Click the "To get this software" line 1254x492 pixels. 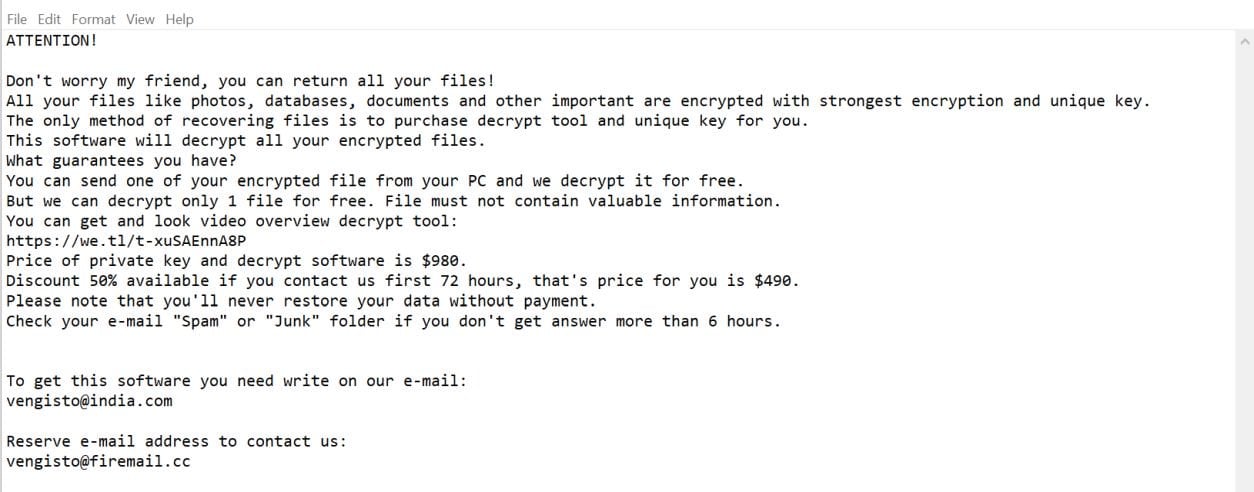236,381
